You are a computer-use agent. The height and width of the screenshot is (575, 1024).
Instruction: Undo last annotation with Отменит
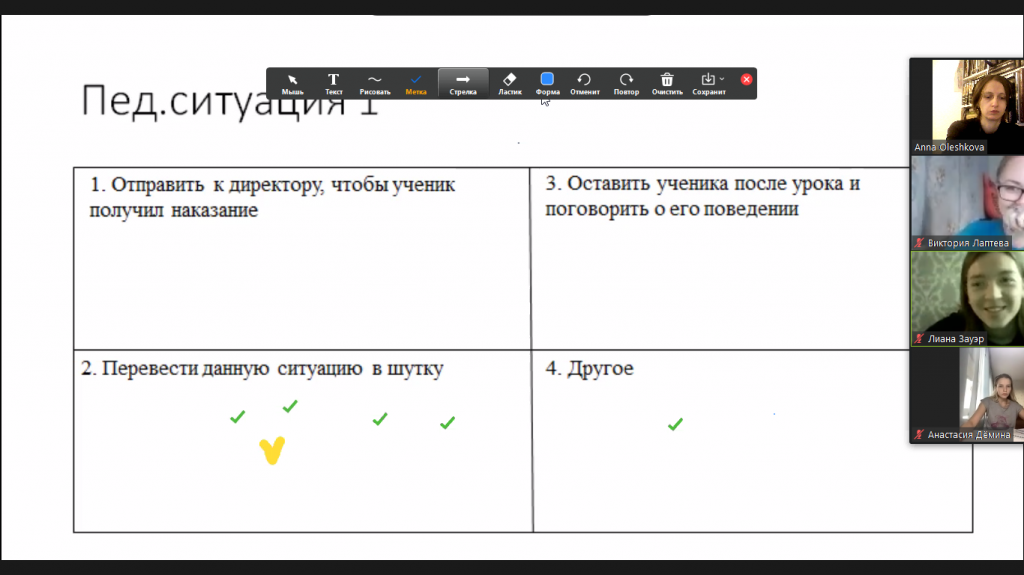click(584, 83)
